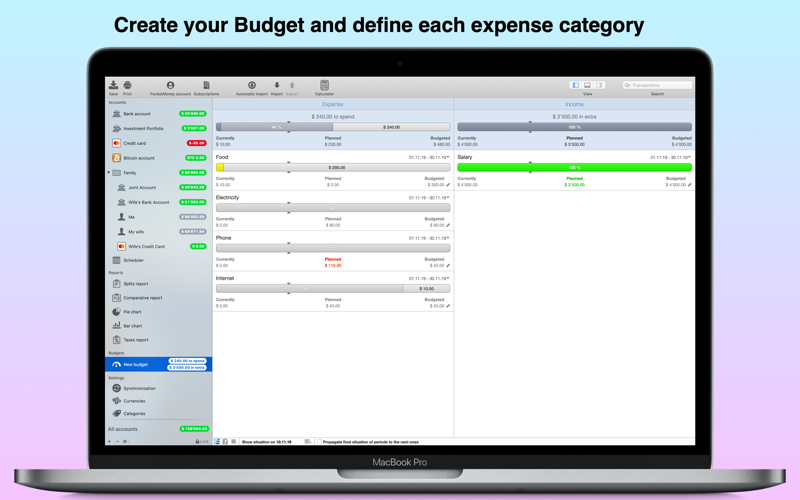Click the Import arrow icon
The height and width of the screenshot is (500, 800).
[x=277, y=85]
